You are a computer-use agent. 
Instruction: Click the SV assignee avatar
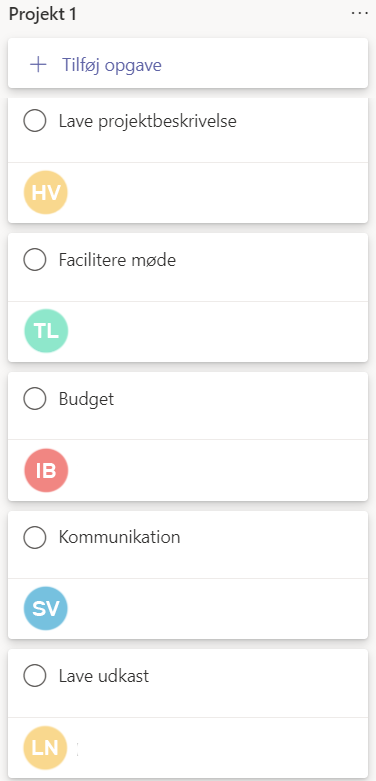pyautogui.click(x=46, y=608)
